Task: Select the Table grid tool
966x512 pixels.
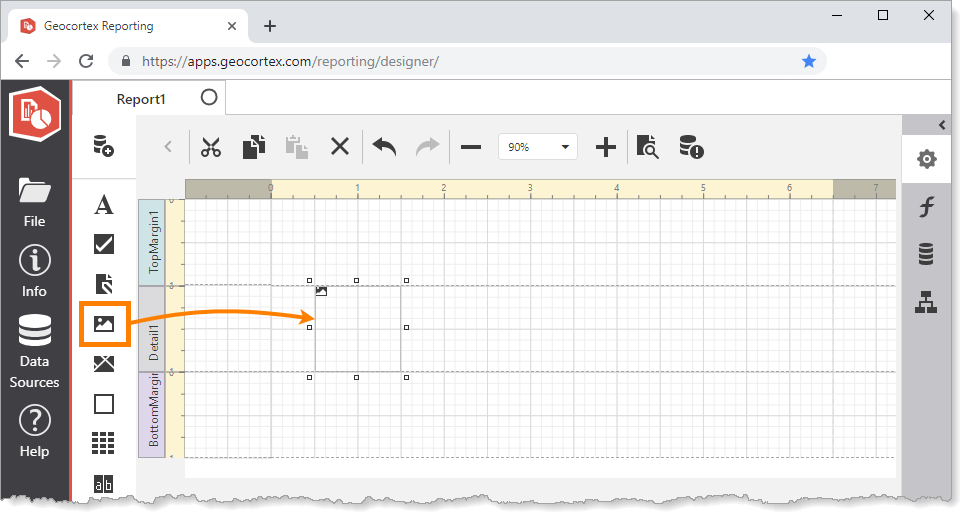Action: pyautogui.click(x=104, y=442)
